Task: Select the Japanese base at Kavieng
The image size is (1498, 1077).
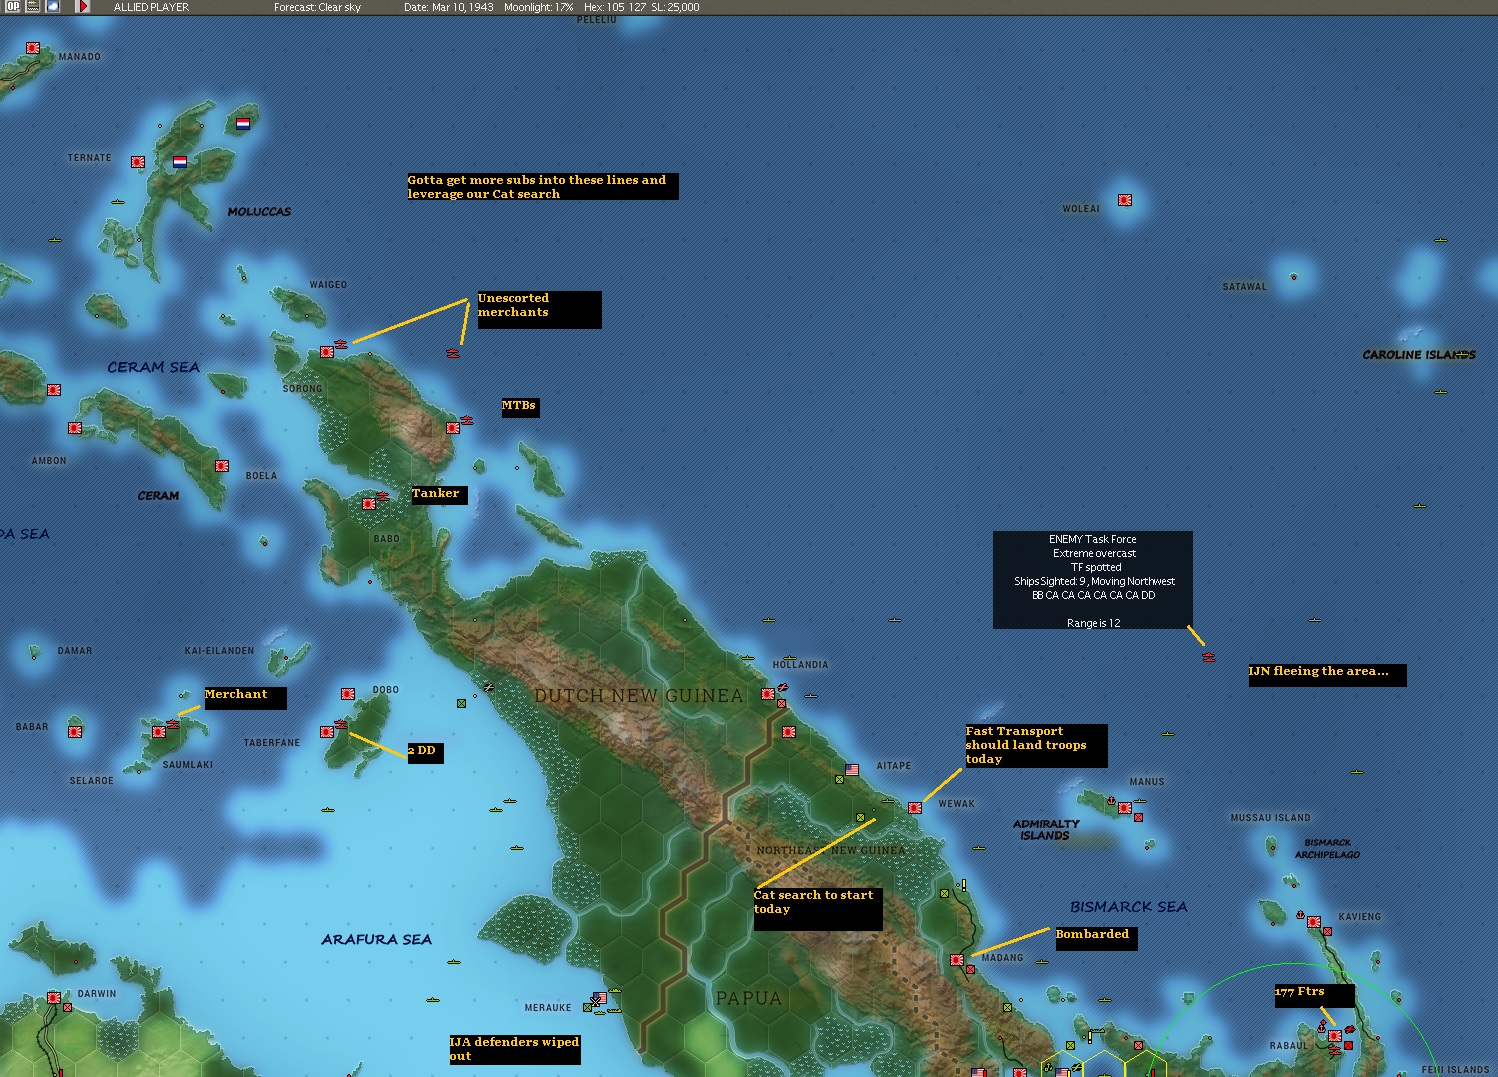Action: click(x=1314, y=922)
